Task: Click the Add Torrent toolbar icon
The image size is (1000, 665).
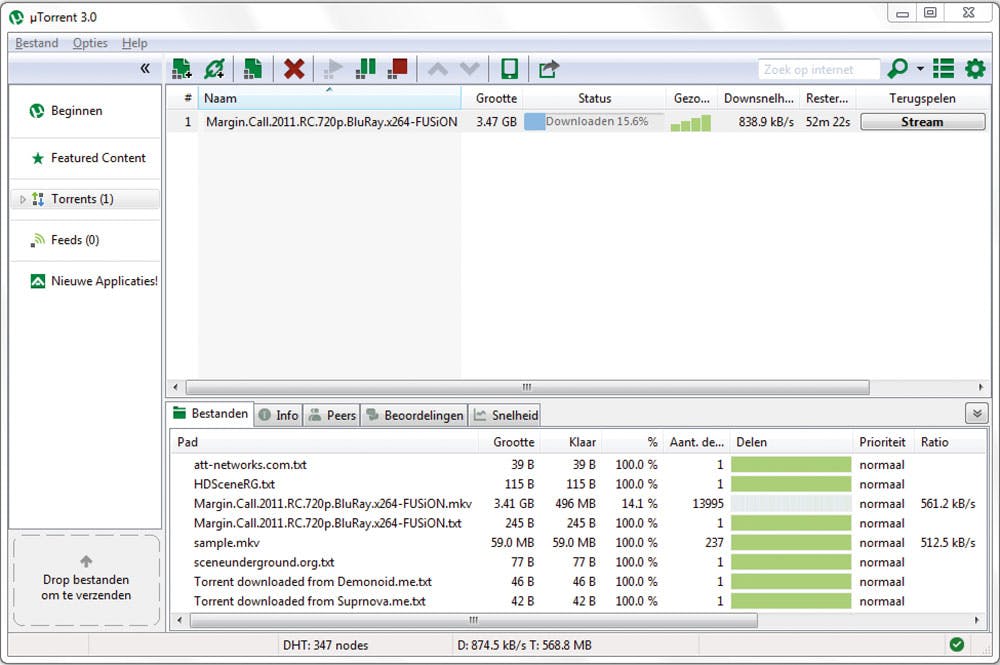Action: click(x=182, y=69)
